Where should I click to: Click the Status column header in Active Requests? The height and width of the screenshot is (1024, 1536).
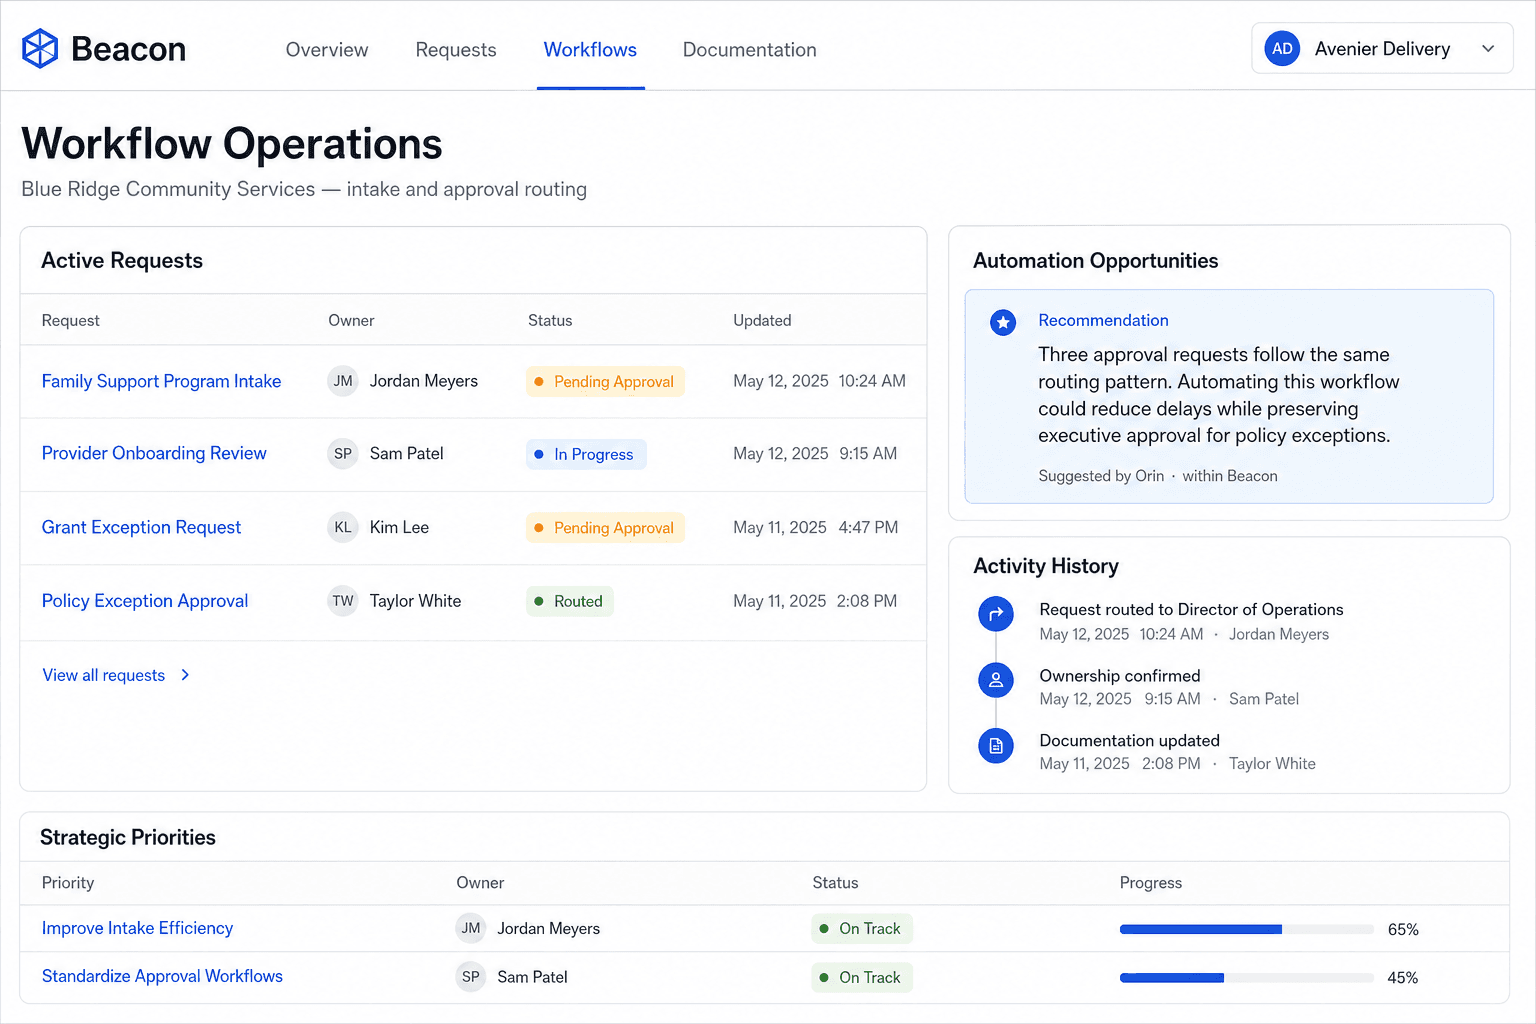(550, 320)
